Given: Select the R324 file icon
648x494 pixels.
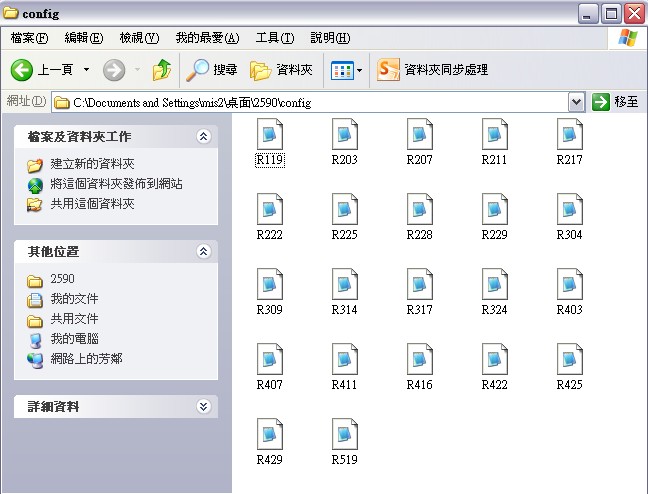Looking at the screenshot, I should click(x=495, y=284).
